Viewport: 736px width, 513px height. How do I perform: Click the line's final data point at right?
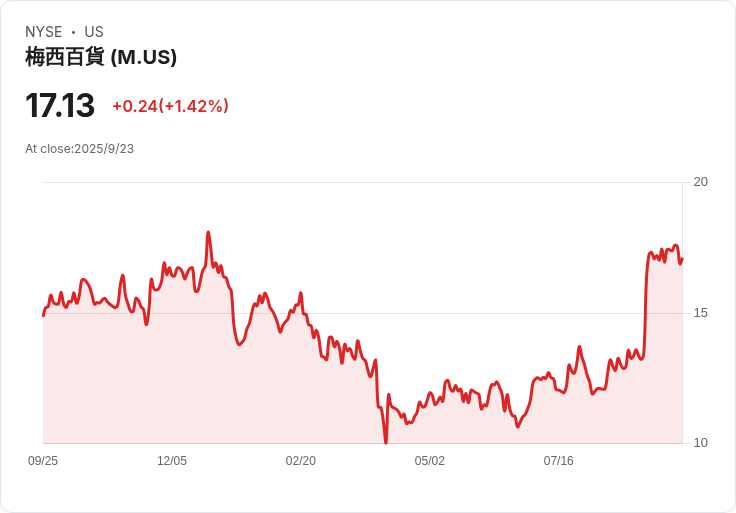point(682,259)
